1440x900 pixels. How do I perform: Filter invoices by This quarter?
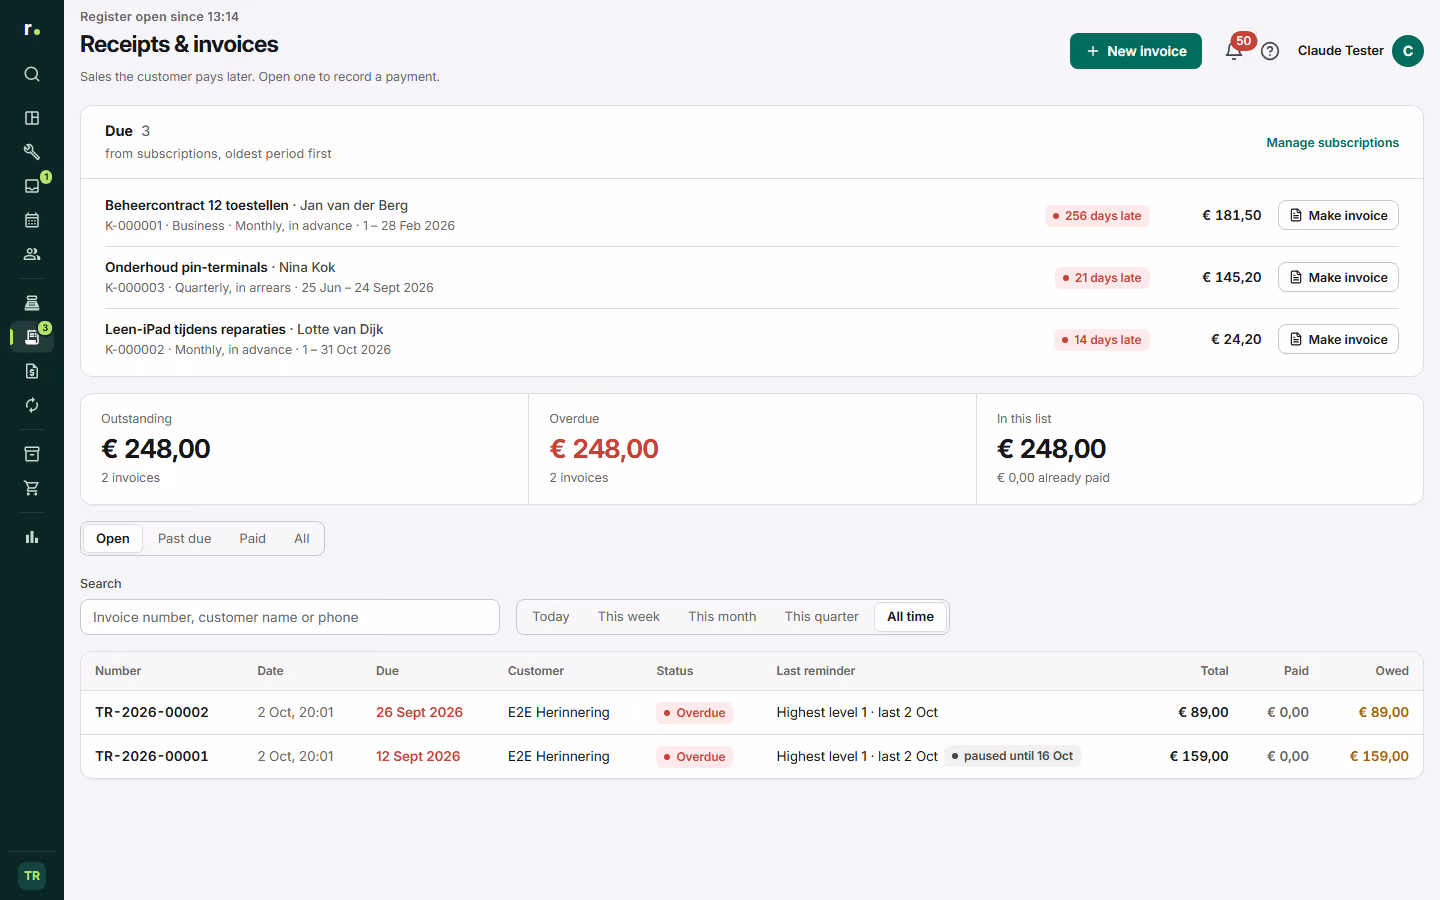[822, 617]
